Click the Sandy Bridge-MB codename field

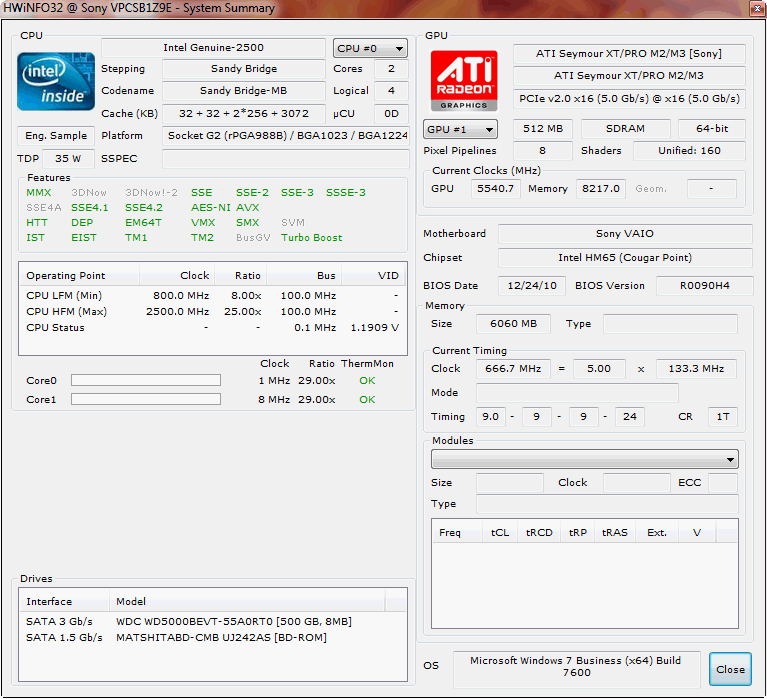pyautogui.click(x=244, y=90)
